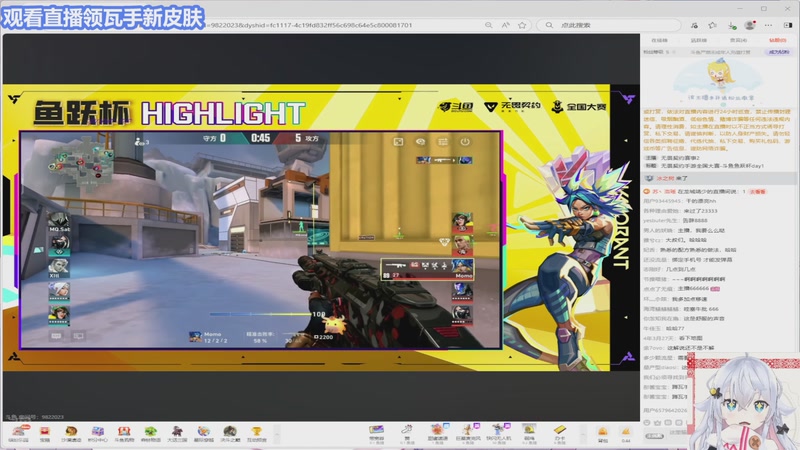This screenshot has width=800, height=450.
Task: Select the XHI player portrait
Action: coord(59,268)
